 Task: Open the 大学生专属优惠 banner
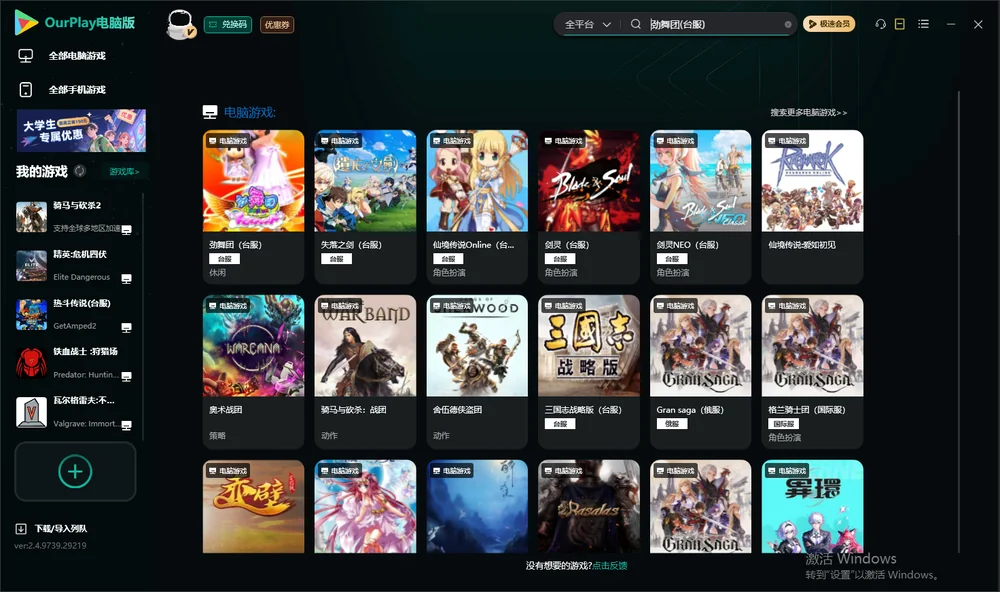[81, 131]
